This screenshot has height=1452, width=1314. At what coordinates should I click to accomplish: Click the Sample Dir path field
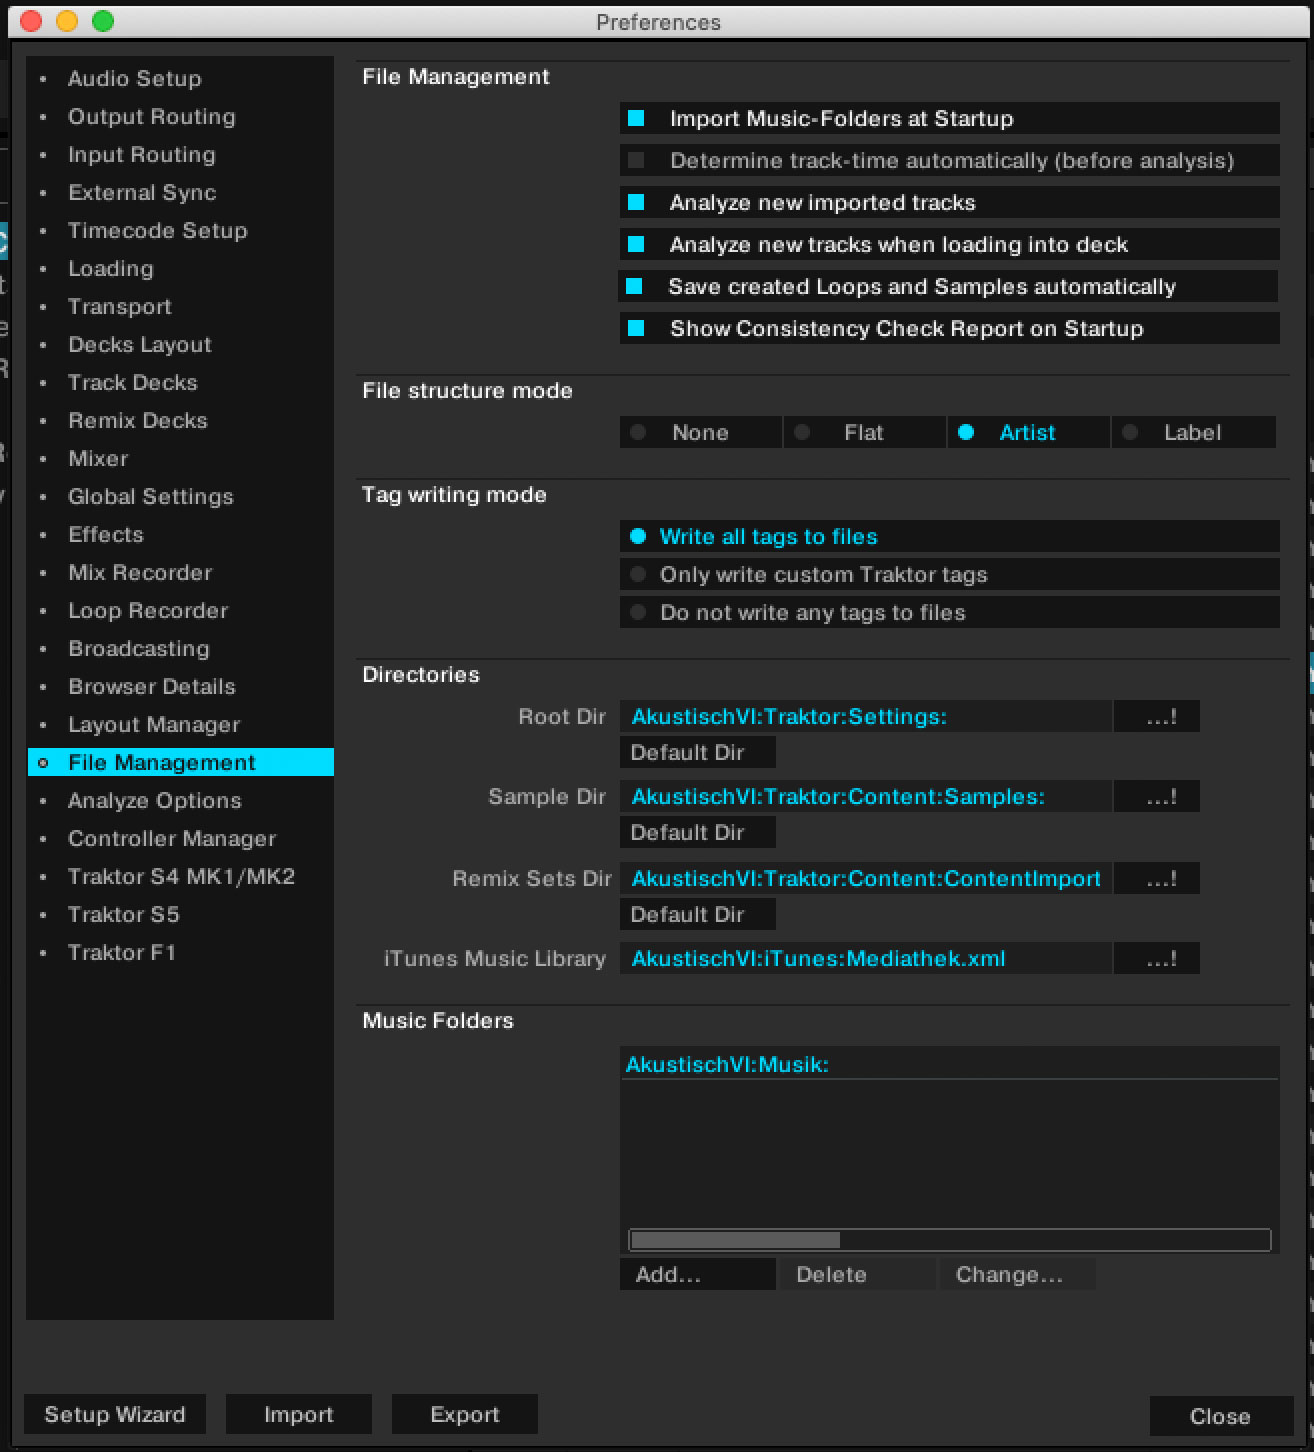pyautogui.click(x=866, y=797)
